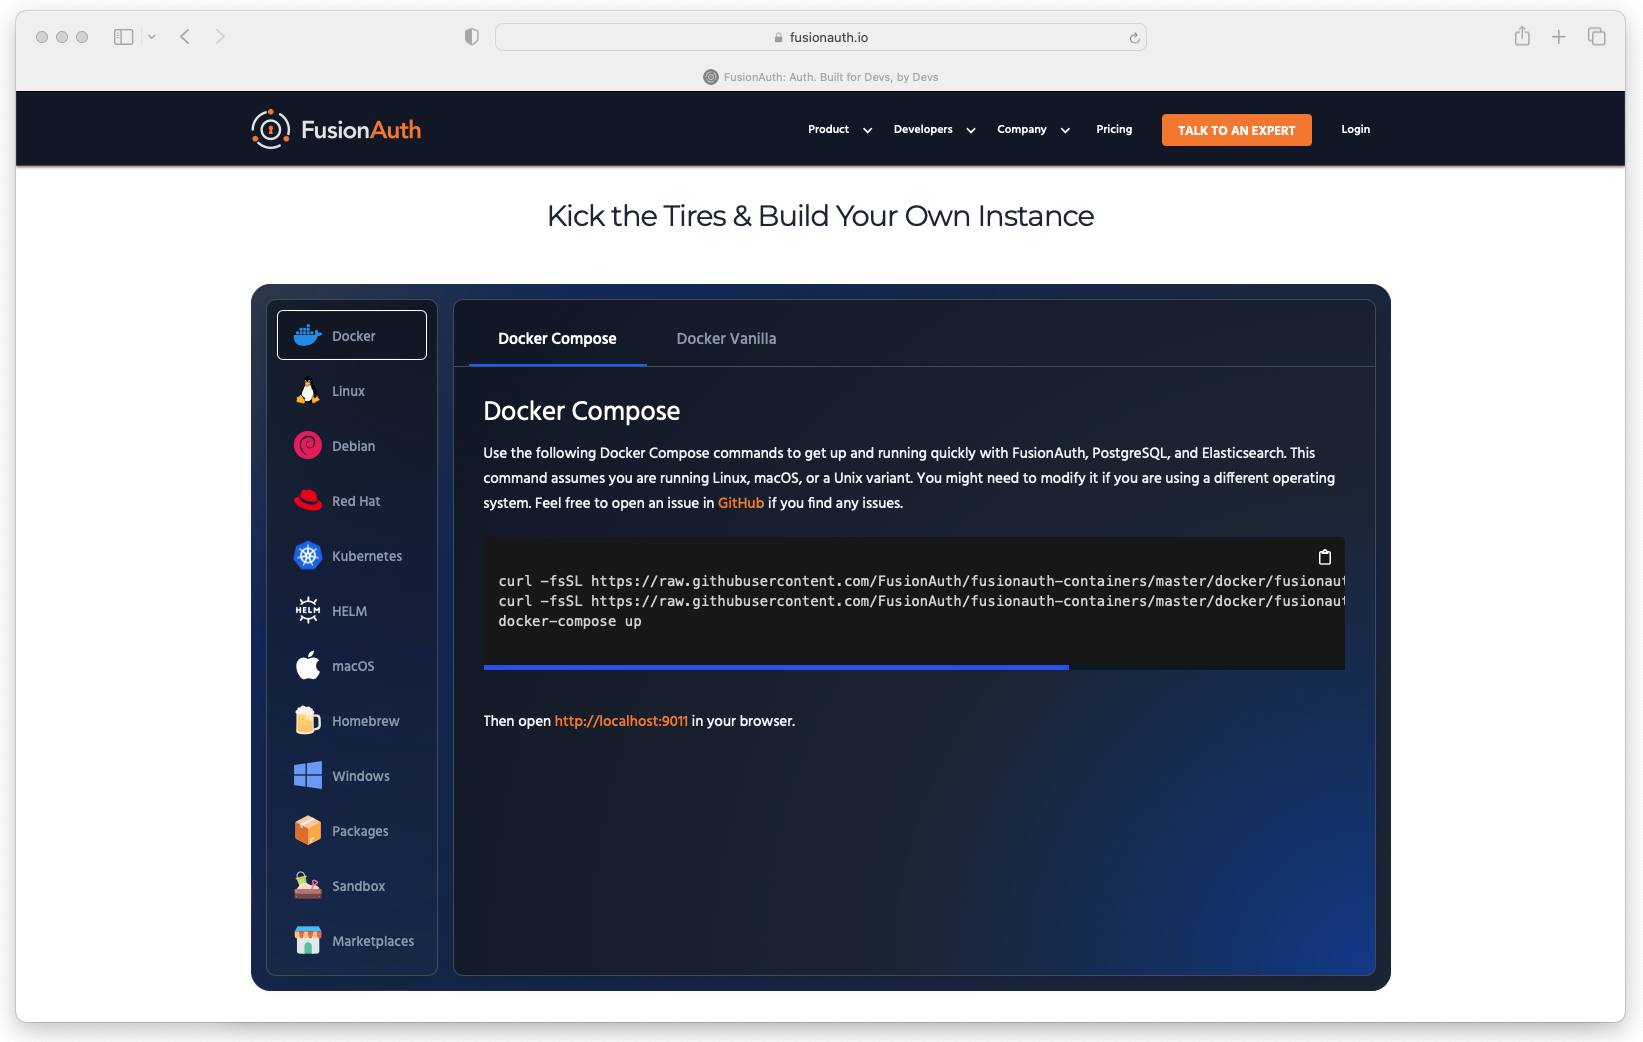The height and width of the screenshot is (1042, 1643).
Task: Click the Login link
Action: tap(1355, 129)
